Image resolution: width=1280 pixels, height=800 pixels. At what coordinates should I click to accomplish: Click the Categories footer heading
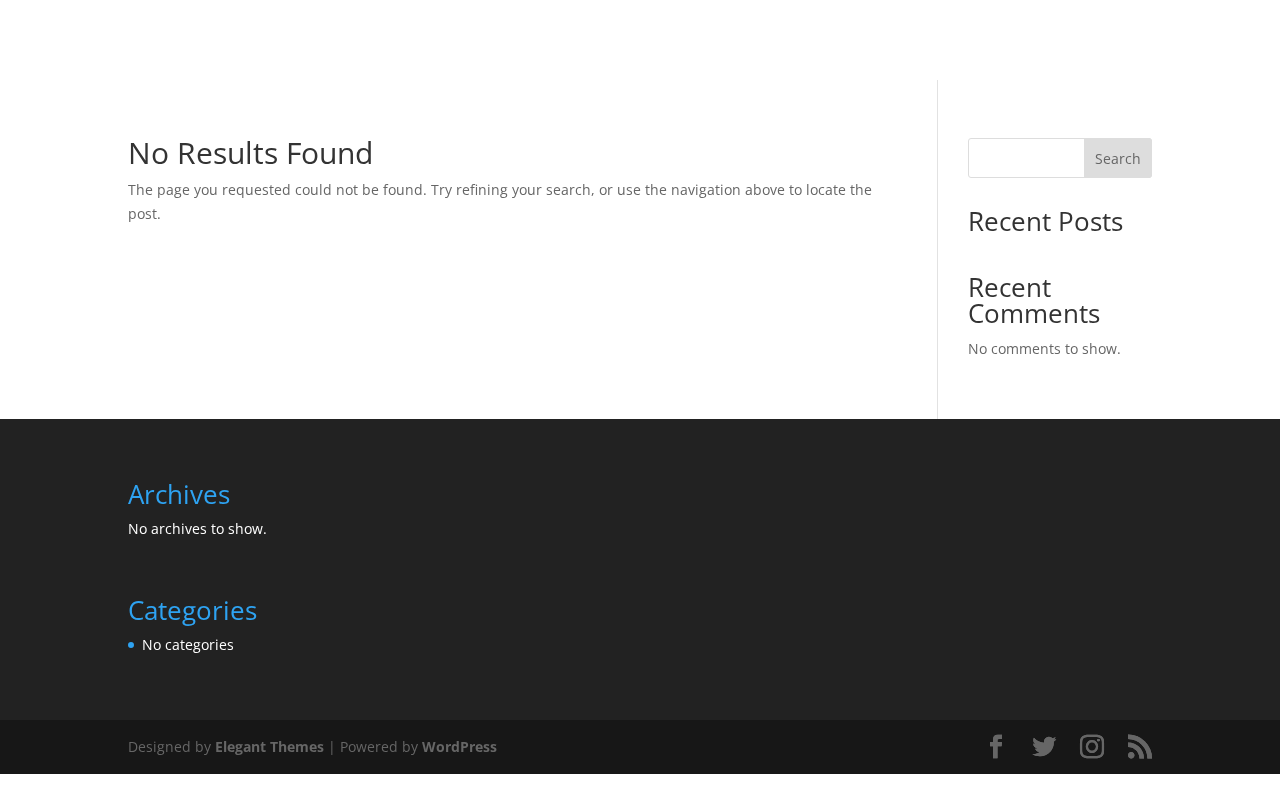192,610
